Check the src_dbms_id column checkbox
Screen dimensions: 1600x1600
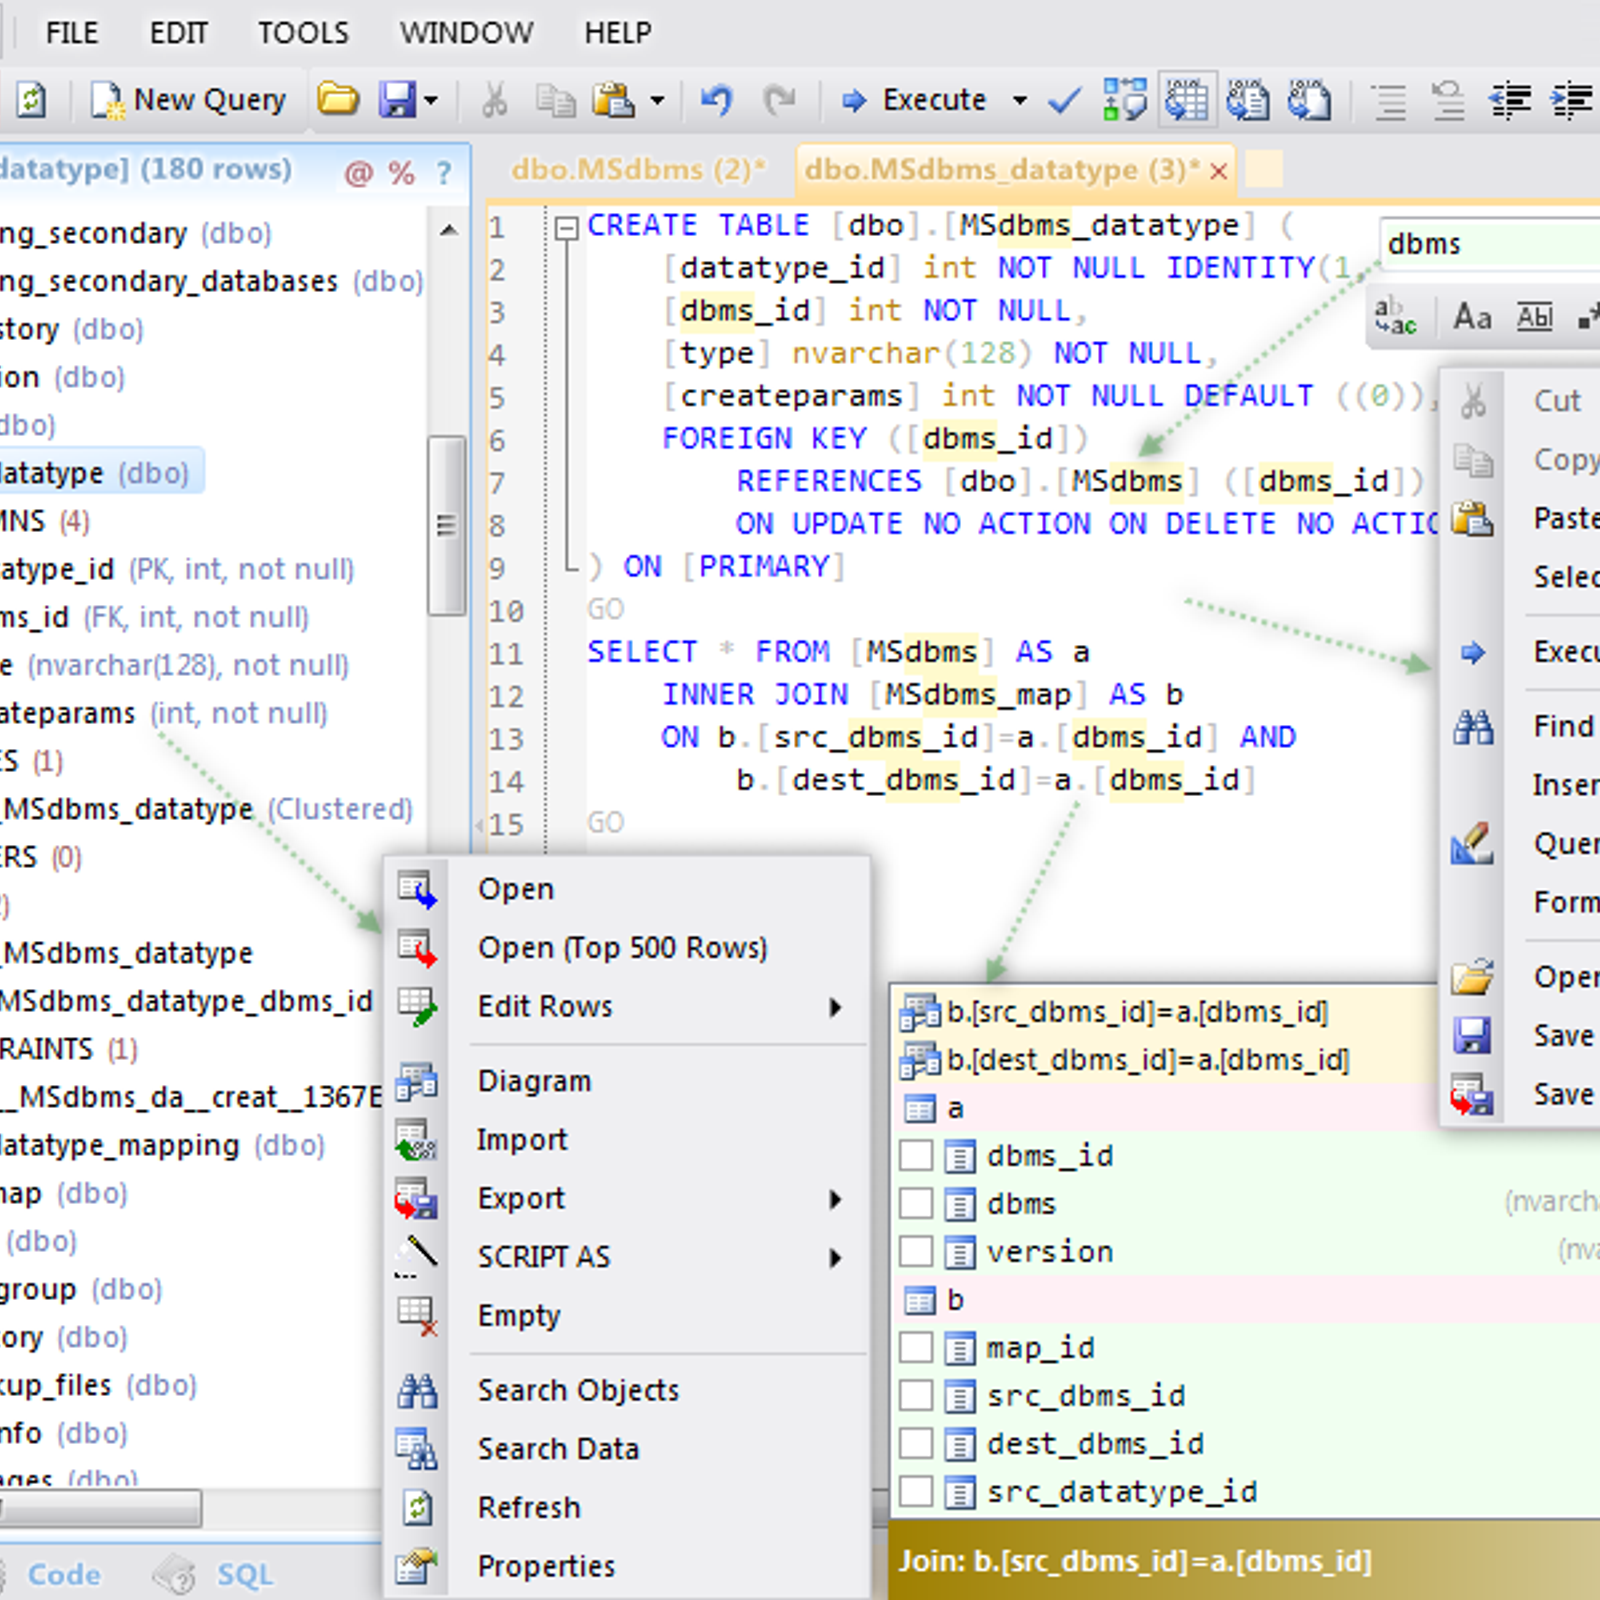tap(916, 1396)
